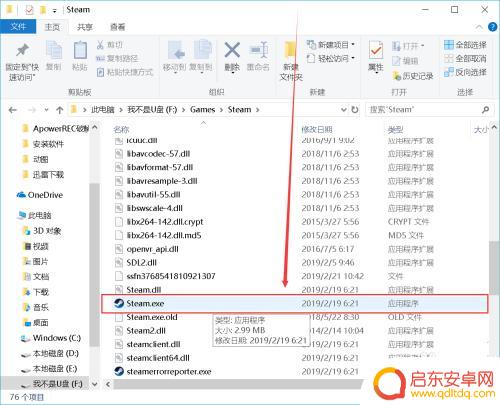Viewport: 500px width, 405px height.
Task: Open the New item dropdown
Action: (x=331, y=45)
